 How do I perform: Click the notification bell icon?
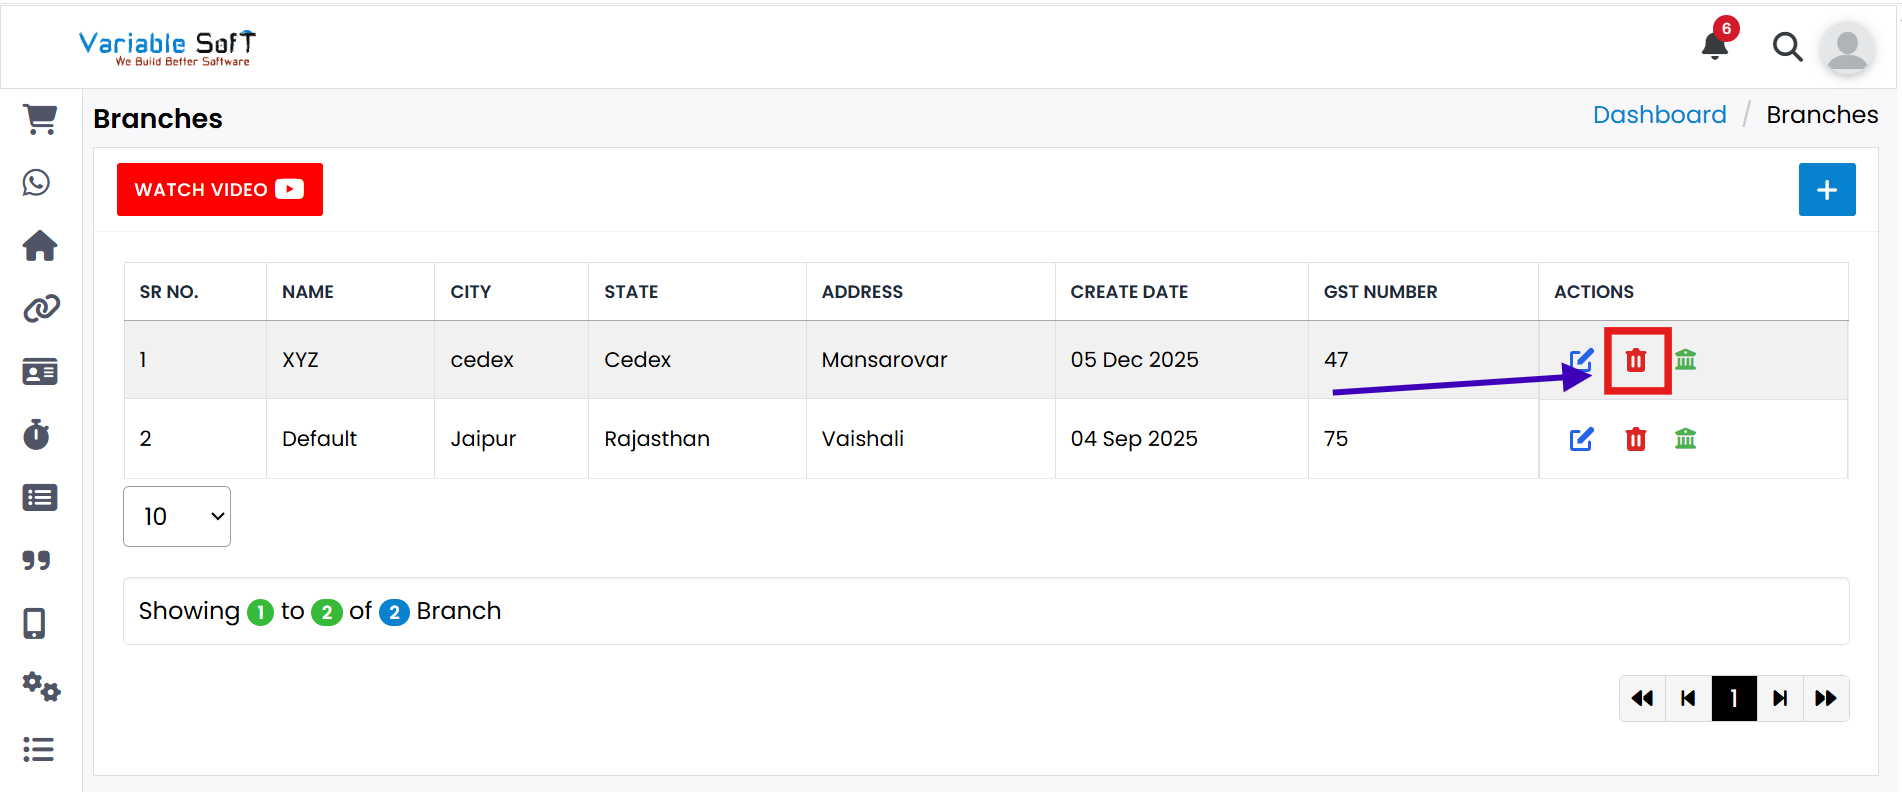pyautogui.click(x=1715, y=45)
